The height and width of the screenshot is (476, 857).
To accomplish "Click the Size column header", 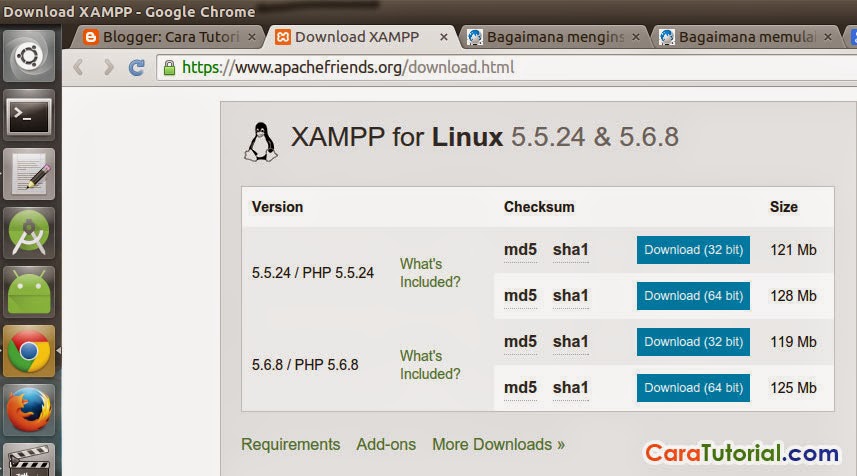I will point(784,207).
